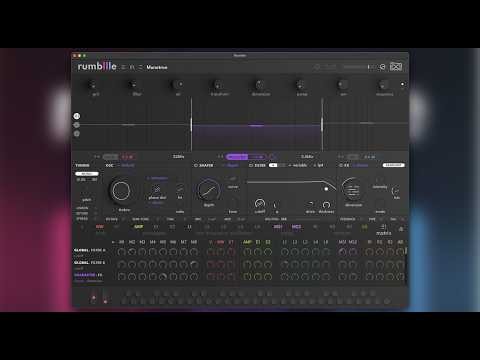The image size is (480, 360).
Task: Select the top white display-mode icon
Action: pos(77,116)
